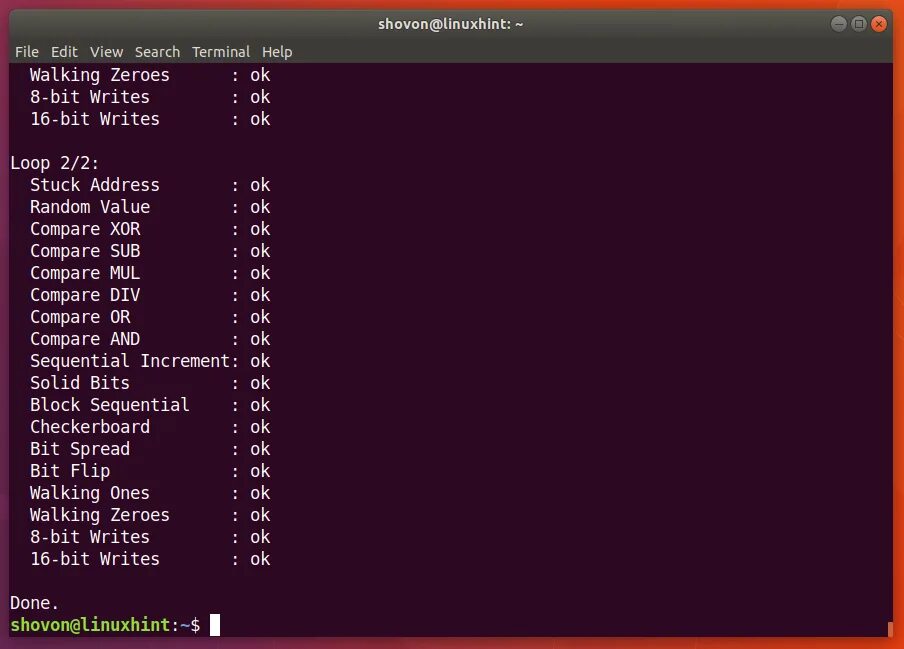The image size is (904, 649).
Task: Click the 'Bit Spread' text
Action: [80, 449]
